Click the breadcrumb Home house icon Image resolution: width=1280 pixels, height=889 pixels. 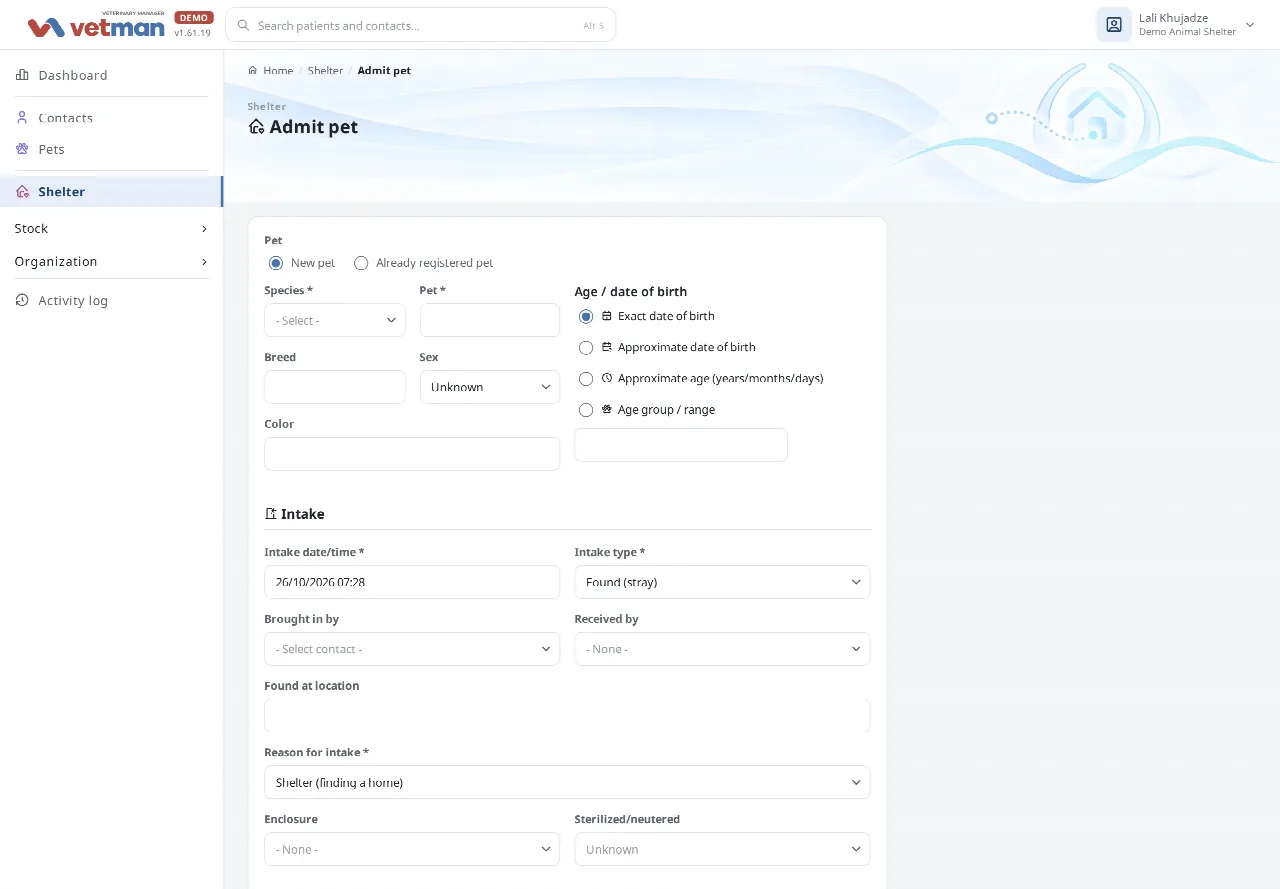(253, 70)
